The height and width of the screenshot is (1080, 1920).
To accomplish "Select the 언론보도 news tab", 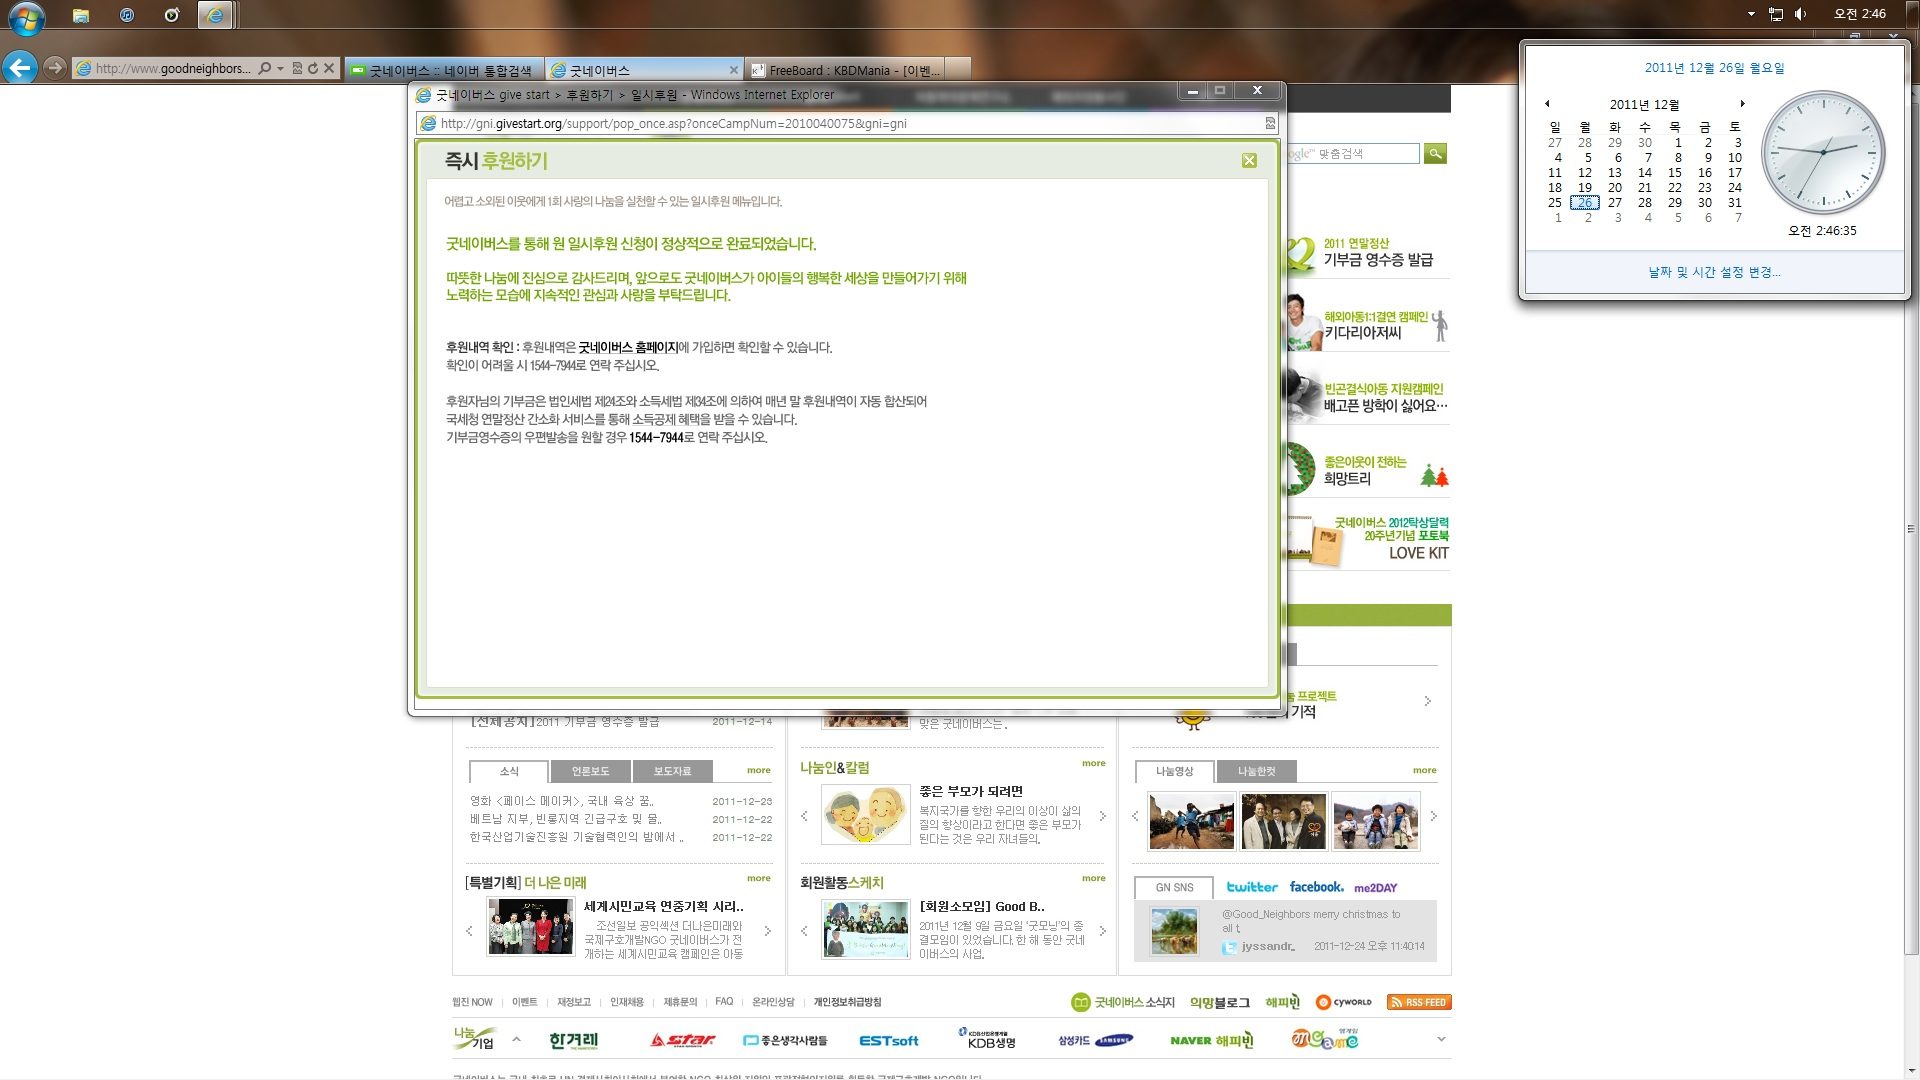I will pos(590,771).
